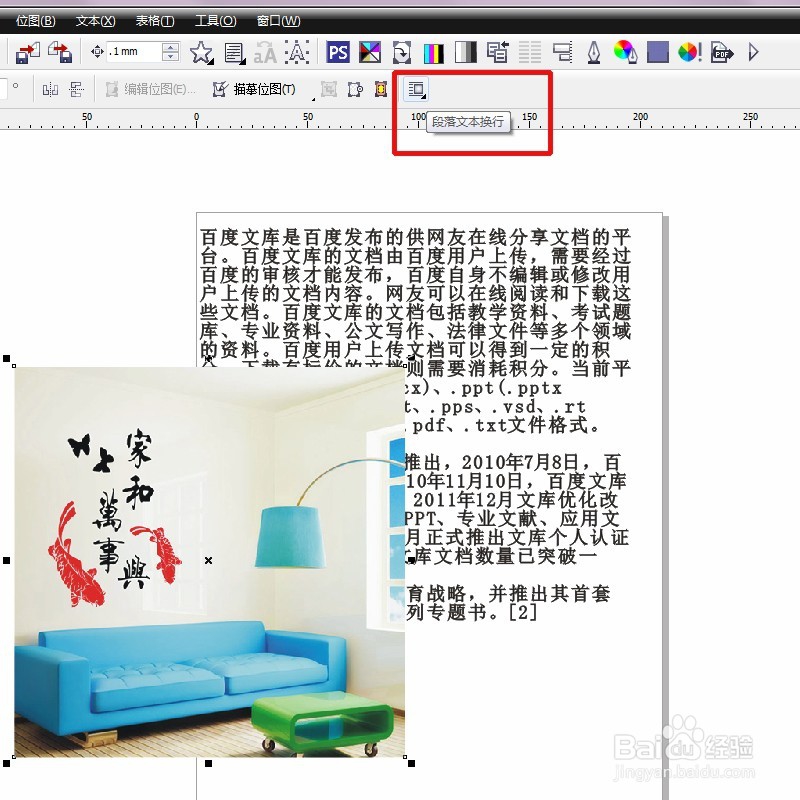Click the crop bitmap icon with node

(355, 90)
